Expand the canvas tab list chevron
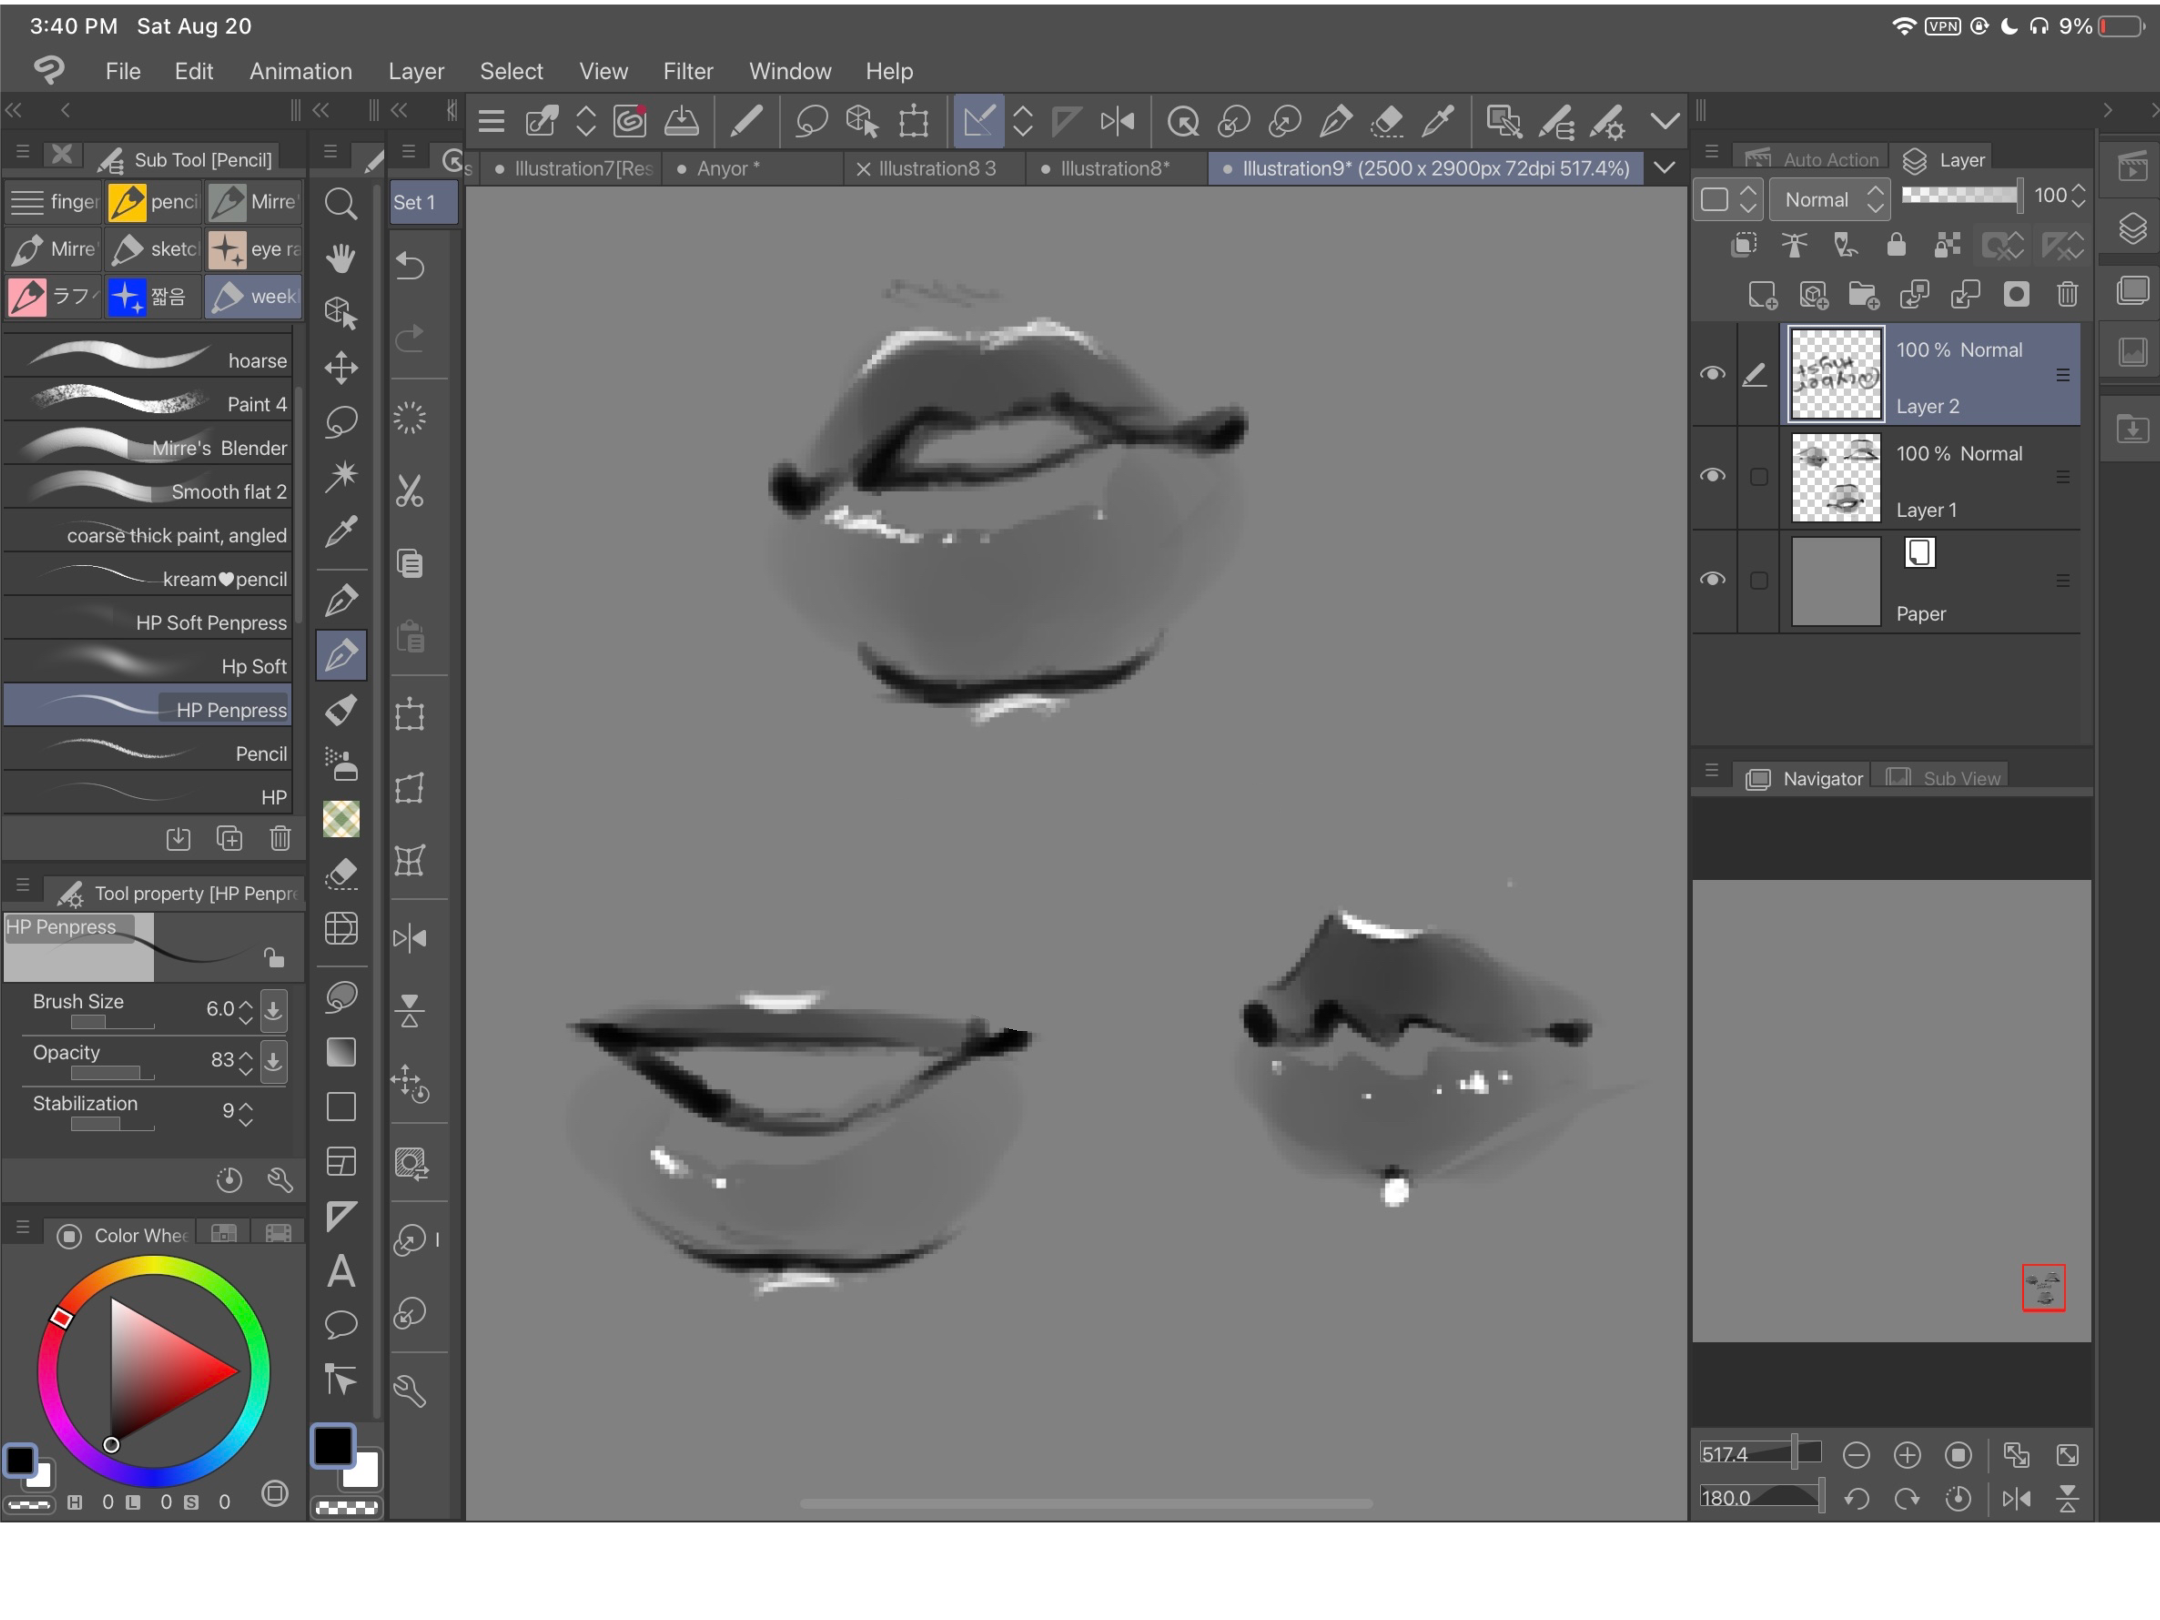The image size is (2160, 1620). point(1664,168)
